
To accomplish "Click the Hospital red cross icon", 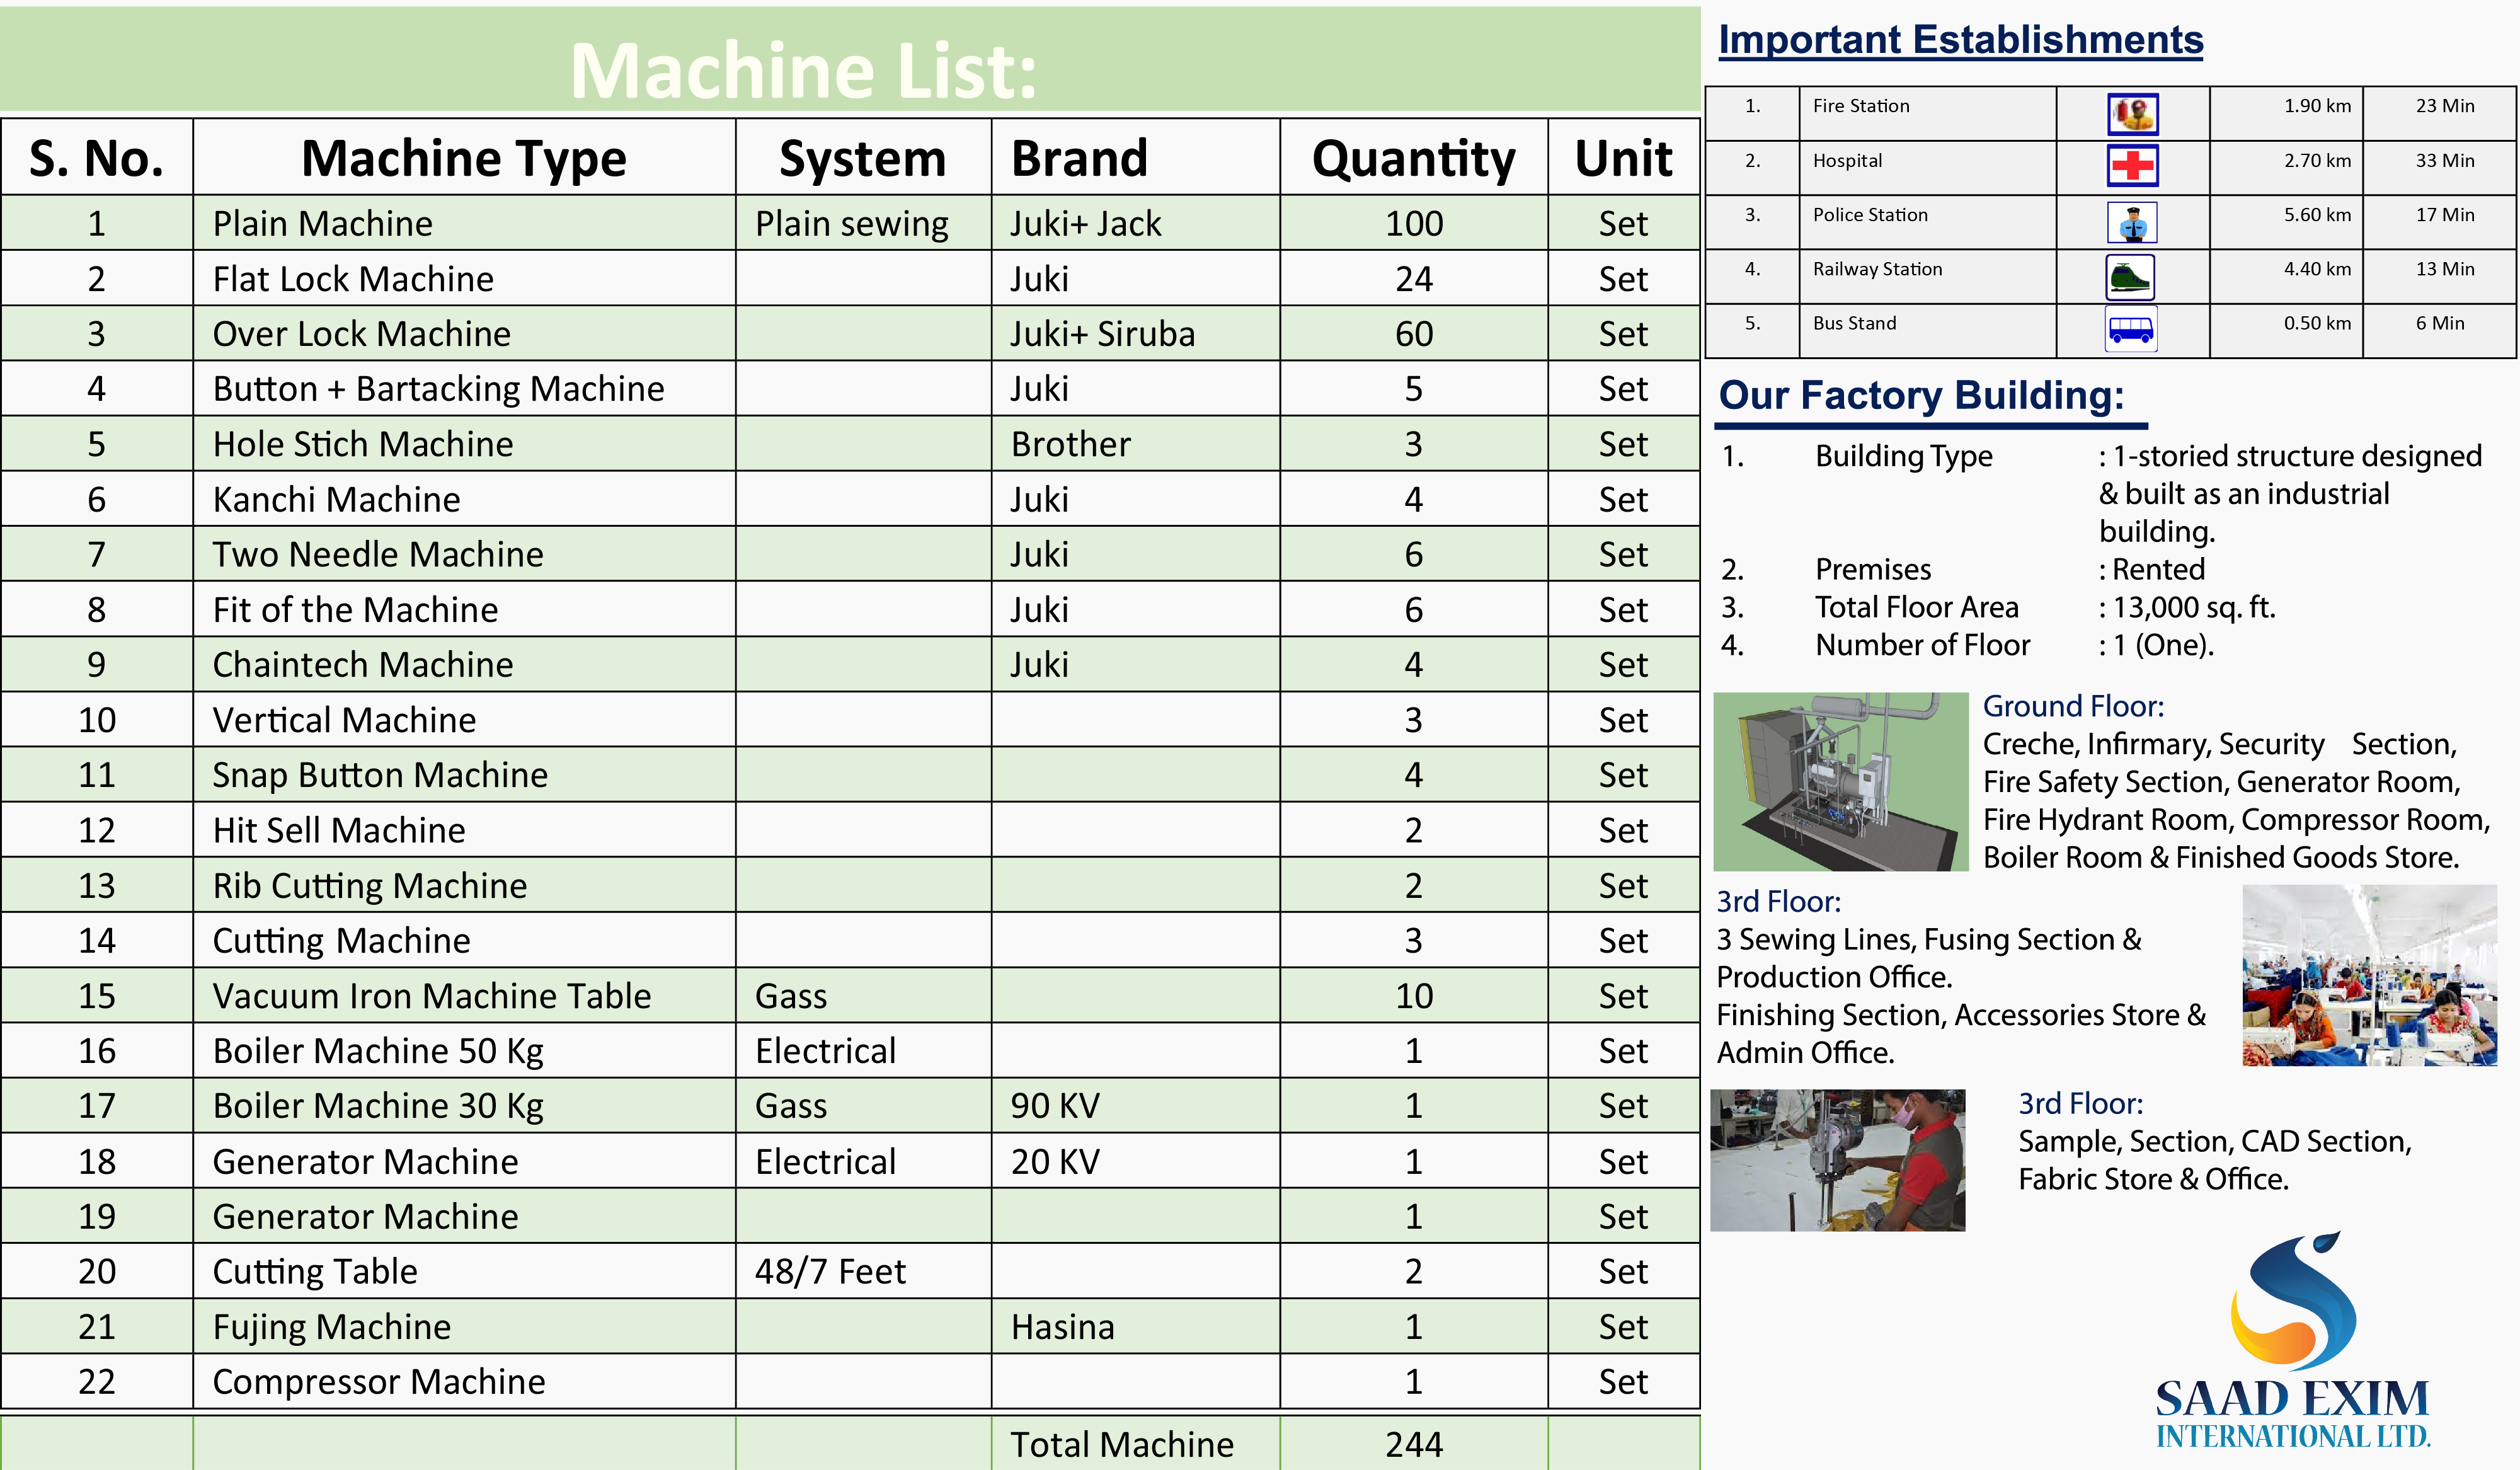I will pyautogui.click(x=2132, y=166).
